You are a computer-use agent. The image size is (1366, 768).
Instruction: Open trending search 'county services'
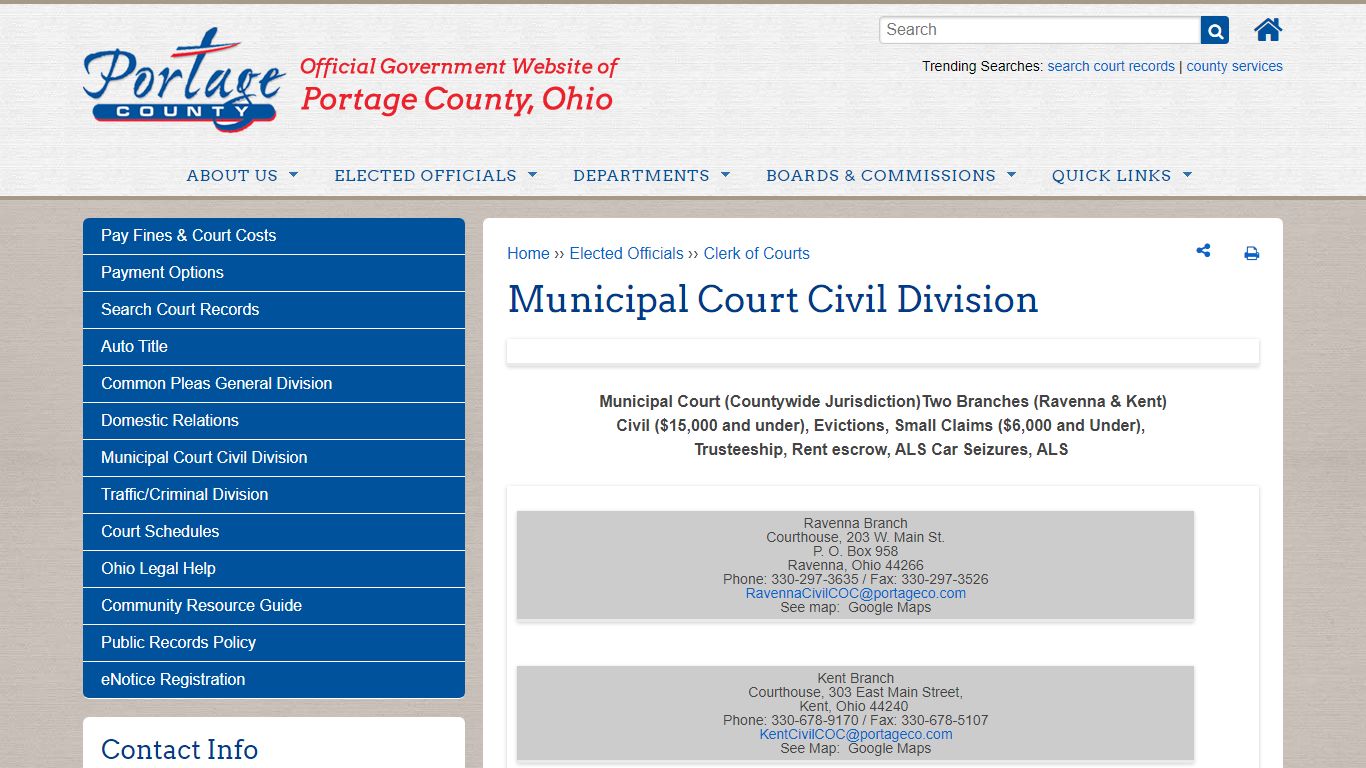pos(1234,66)
